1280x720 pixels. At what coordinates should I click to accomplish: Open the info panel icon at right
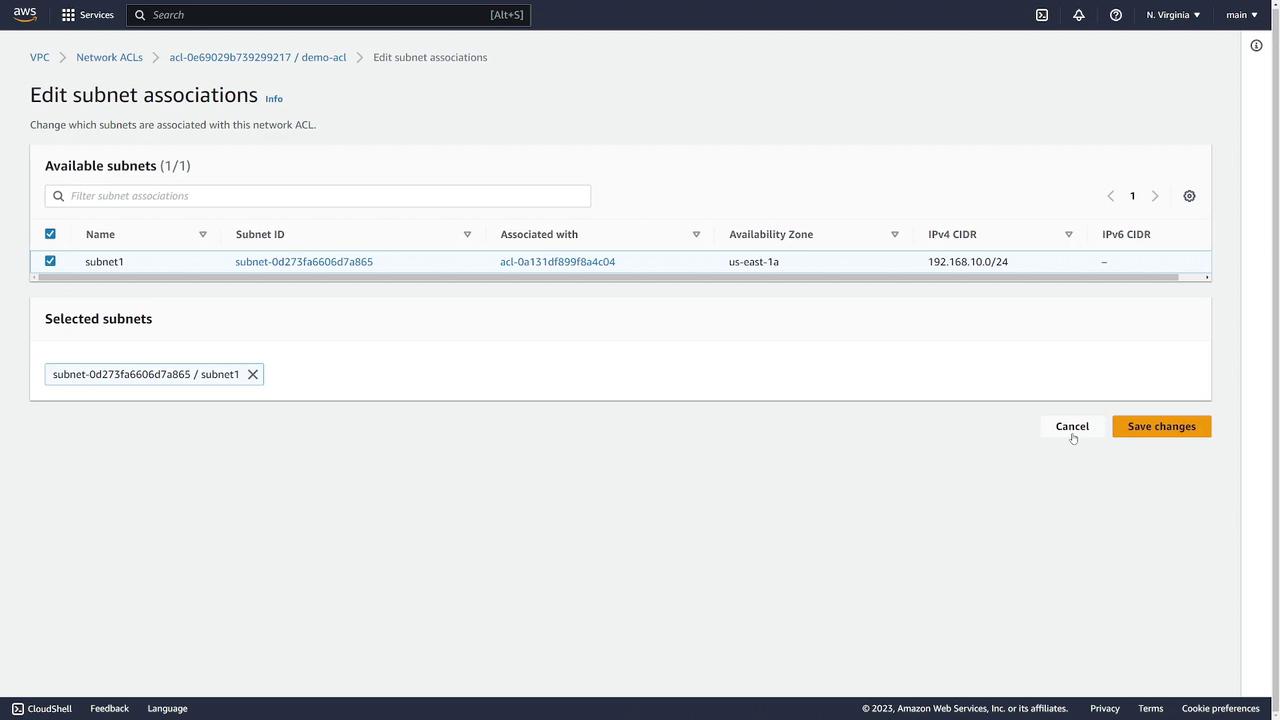coord(1256,45)
